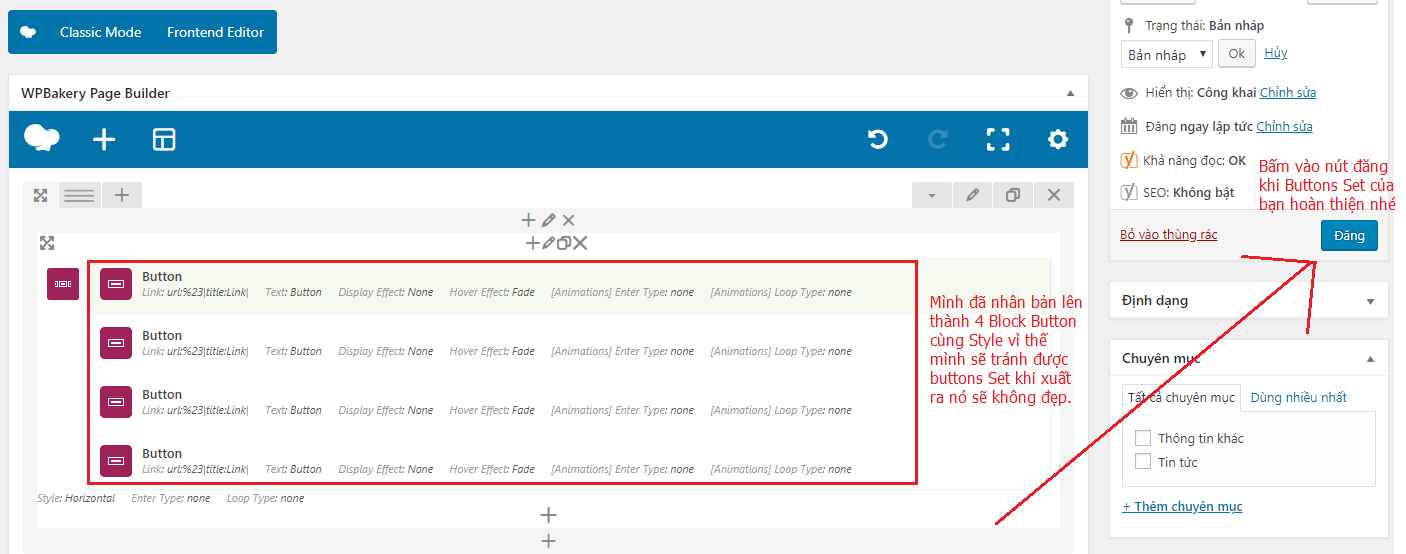Click the Buttons Set move handle icon
Screen dimensions: 1406x554
coord(47,243)
